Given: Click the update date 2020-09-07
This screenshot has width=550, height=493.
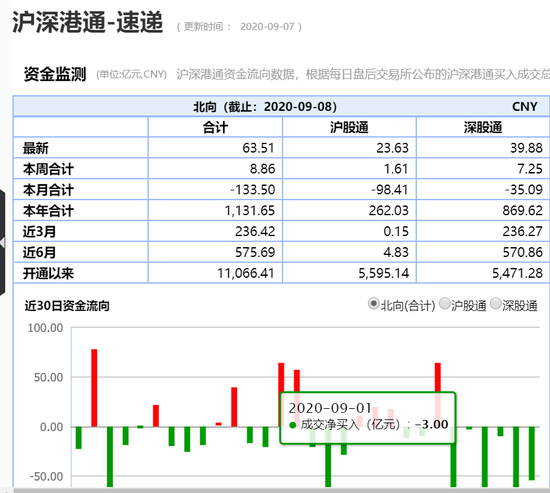Looking at the screenshot, I should point(267,27).
